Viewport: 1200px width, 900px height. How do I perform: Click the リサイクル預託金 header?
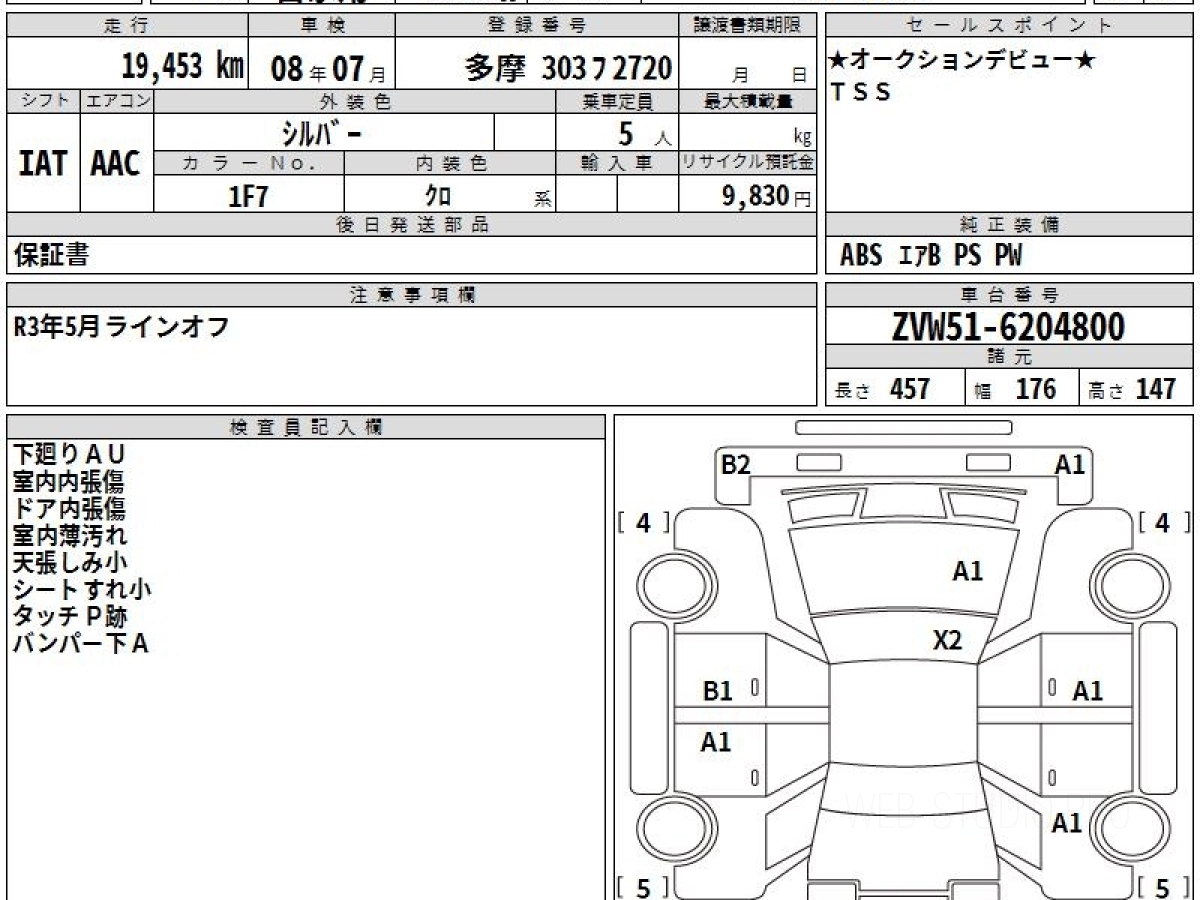(748, 164)
